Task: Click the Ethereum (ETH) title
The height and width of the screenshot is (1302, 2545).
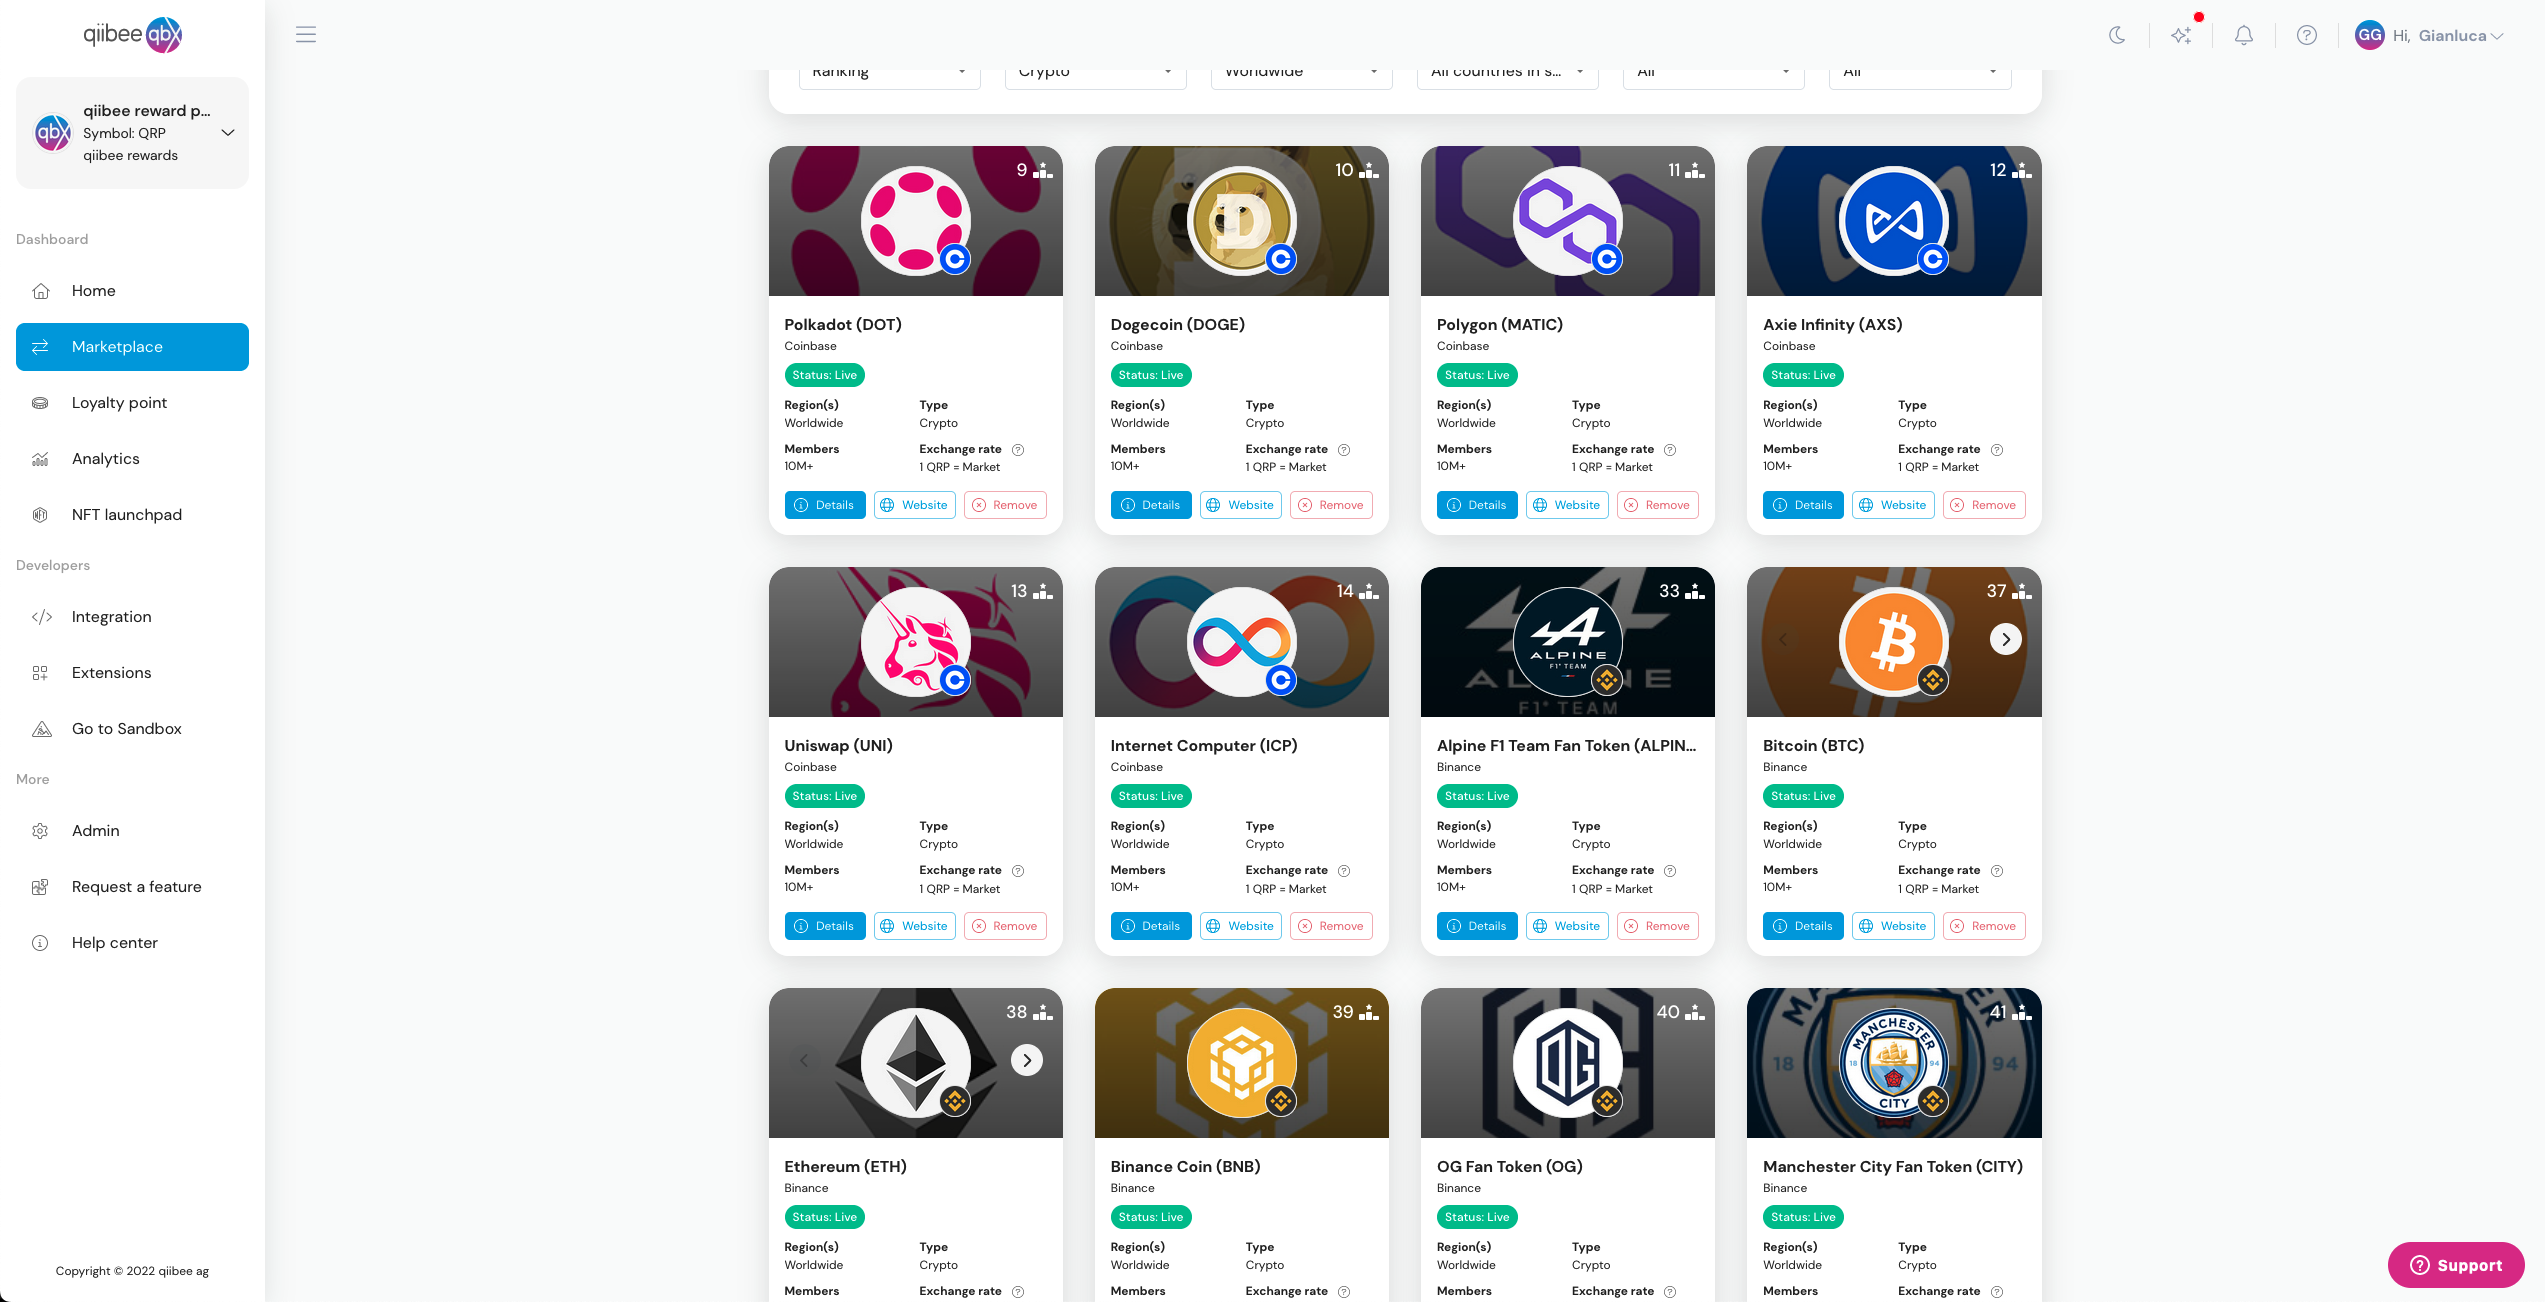Action: click(845, 1167)
